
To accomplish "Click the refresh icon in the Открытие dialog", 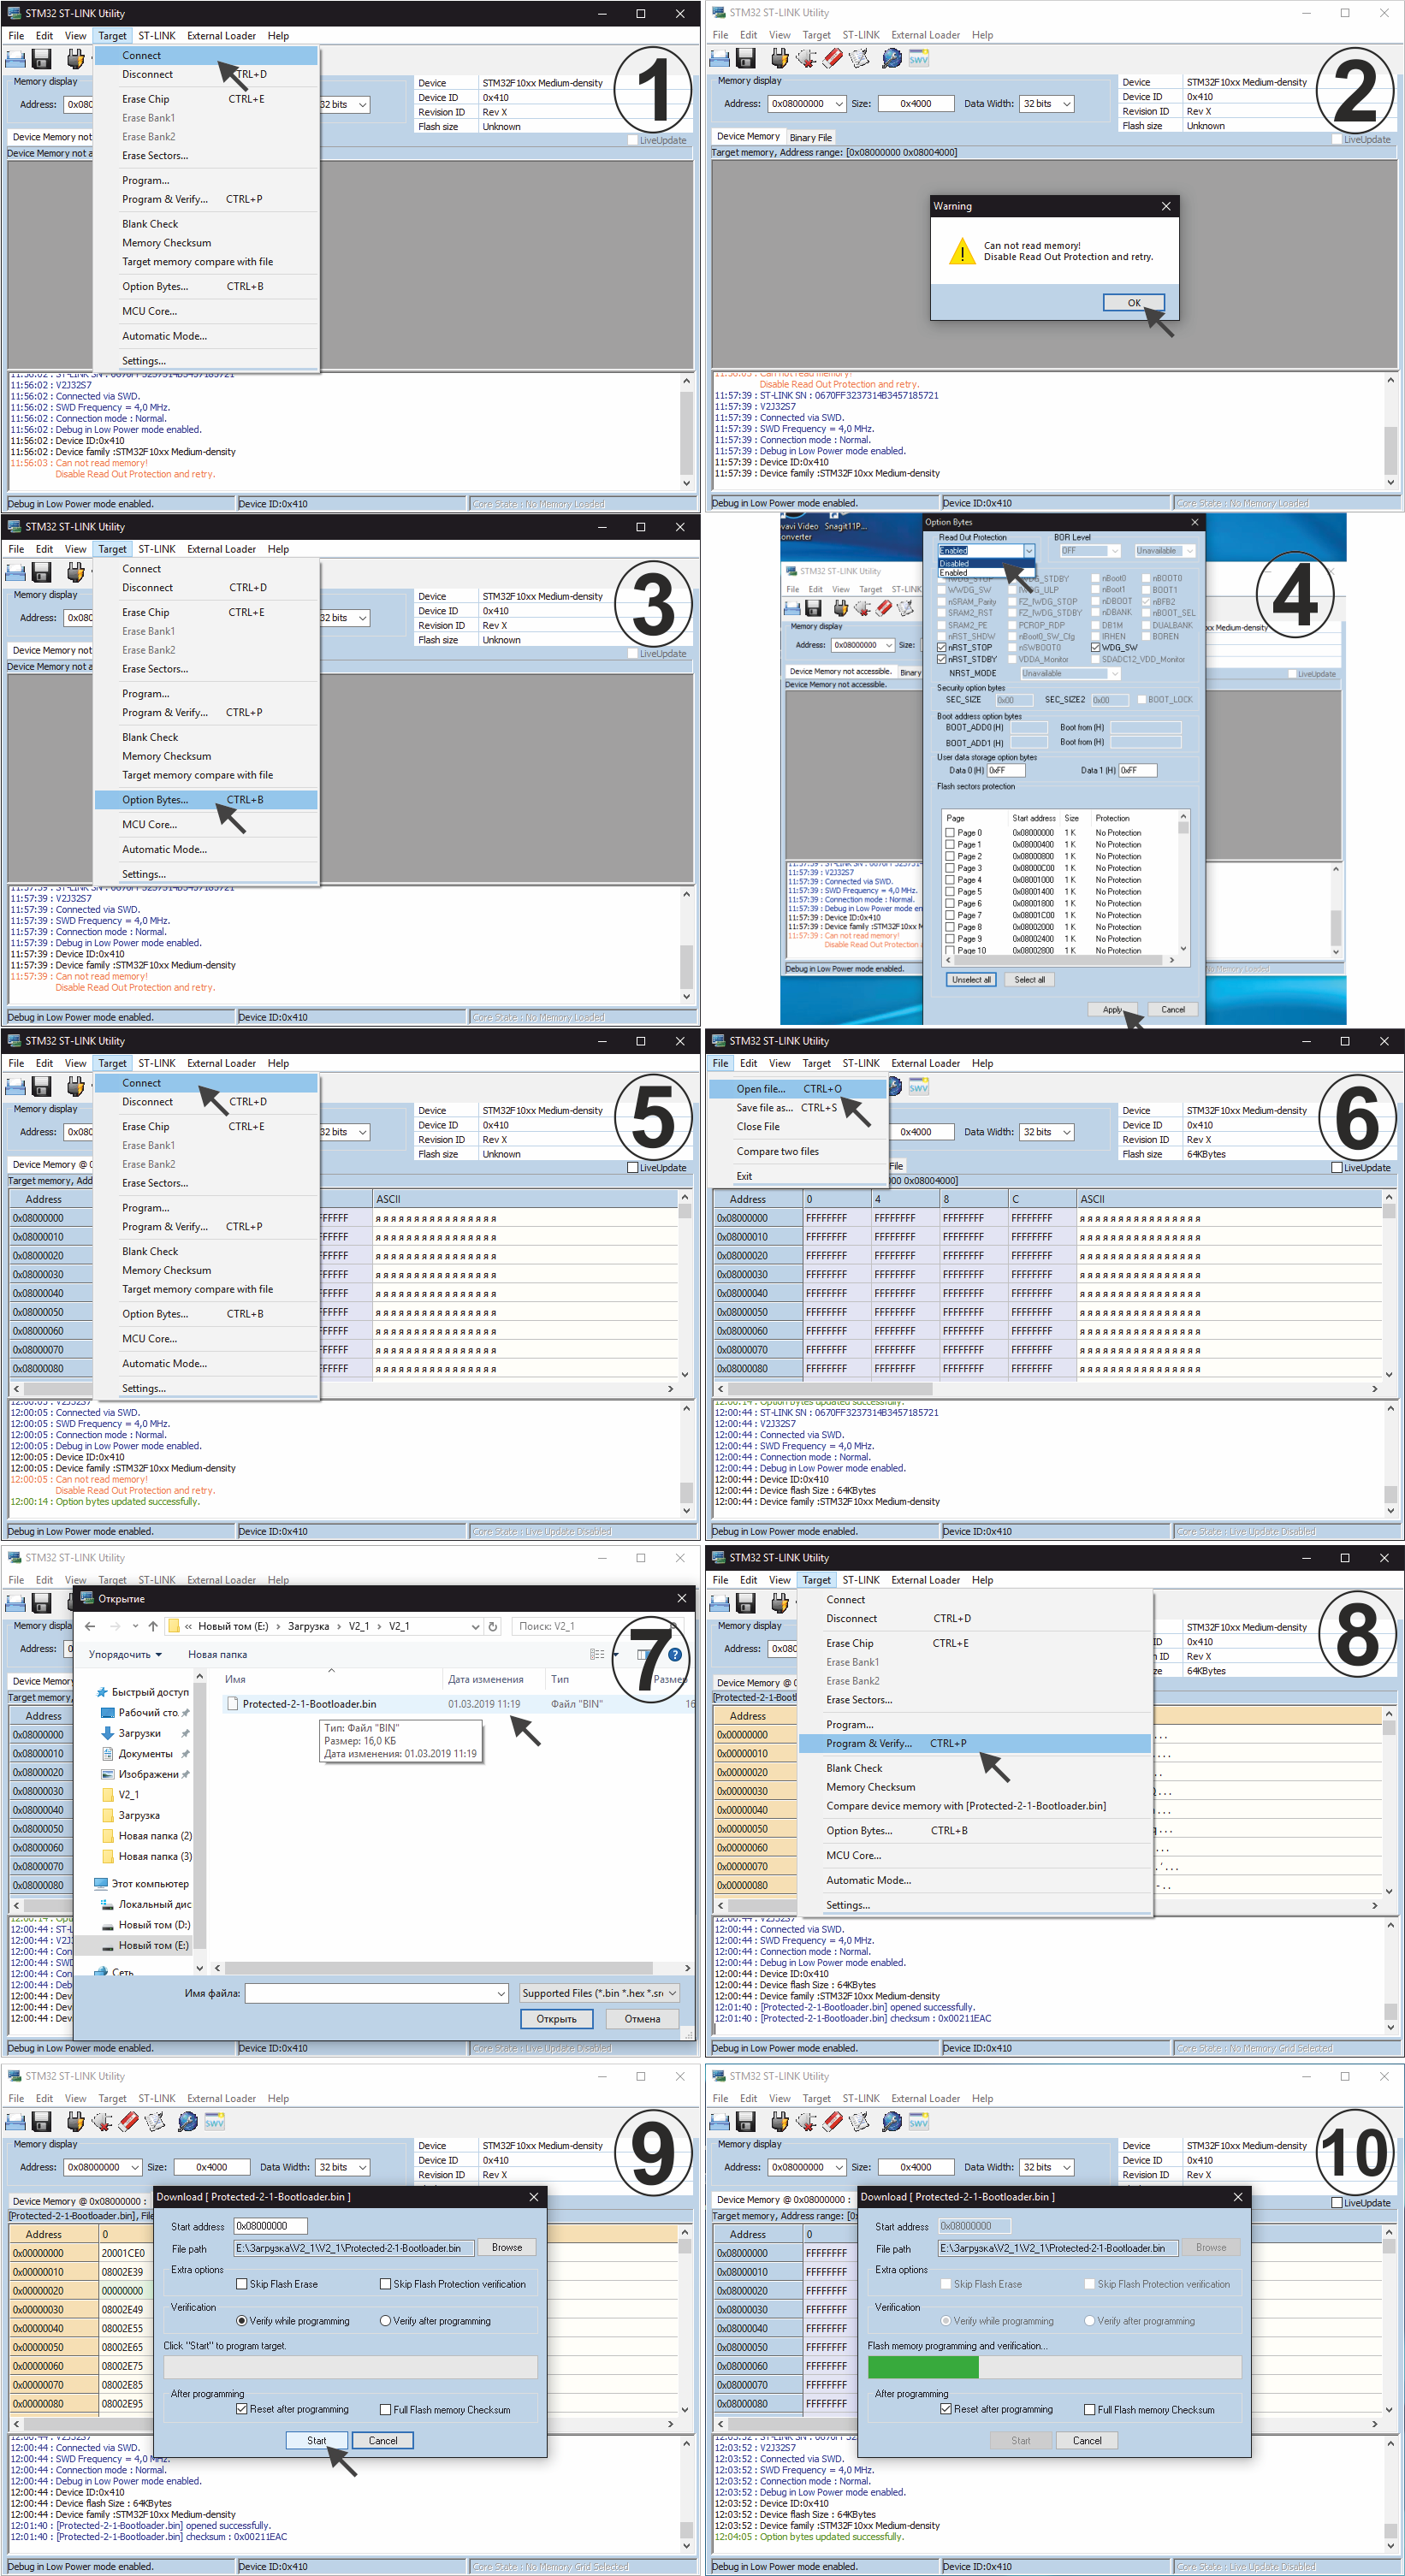I will coord(492,1626).
